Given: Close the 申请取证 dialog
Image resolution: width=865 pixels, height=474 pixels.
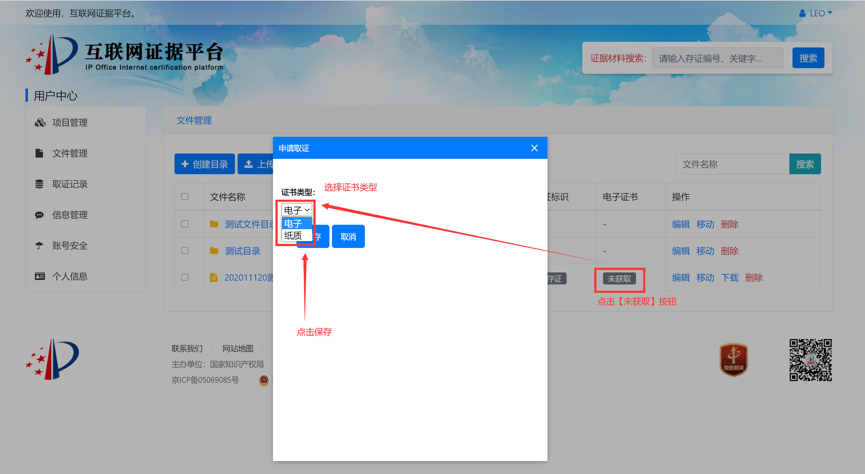Looking at the screenshot, I should (x=534, y=148).
